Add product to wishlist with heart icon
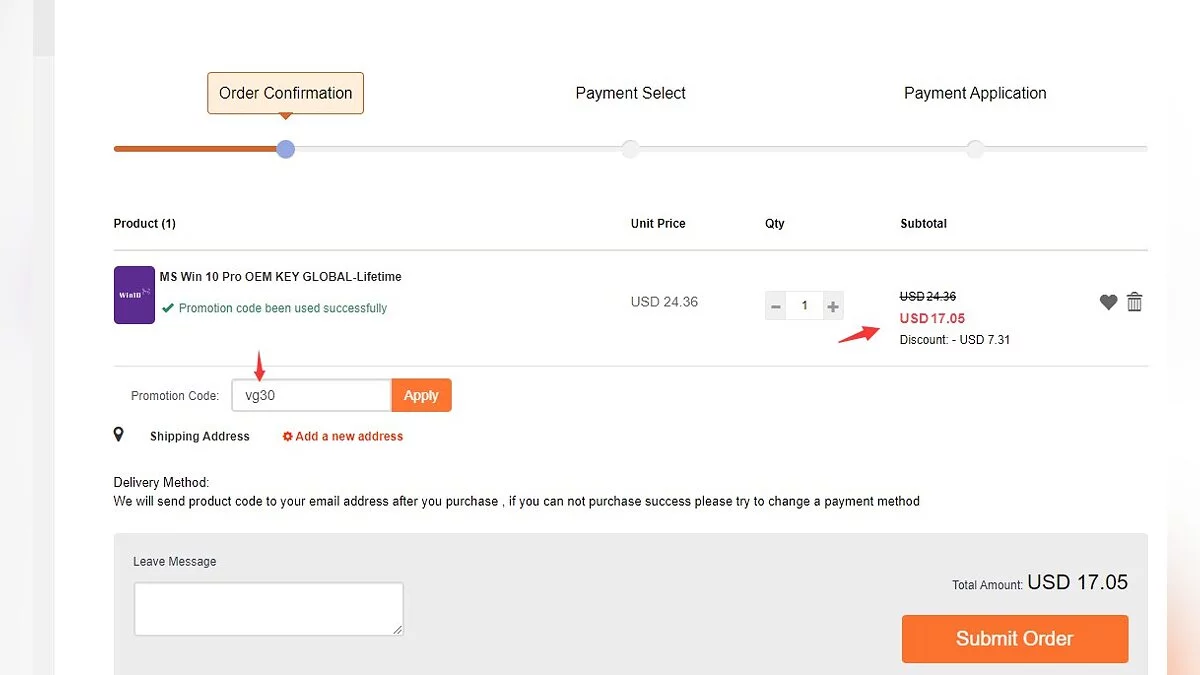Screen dimensions: 1200x675 (1108, 302)
